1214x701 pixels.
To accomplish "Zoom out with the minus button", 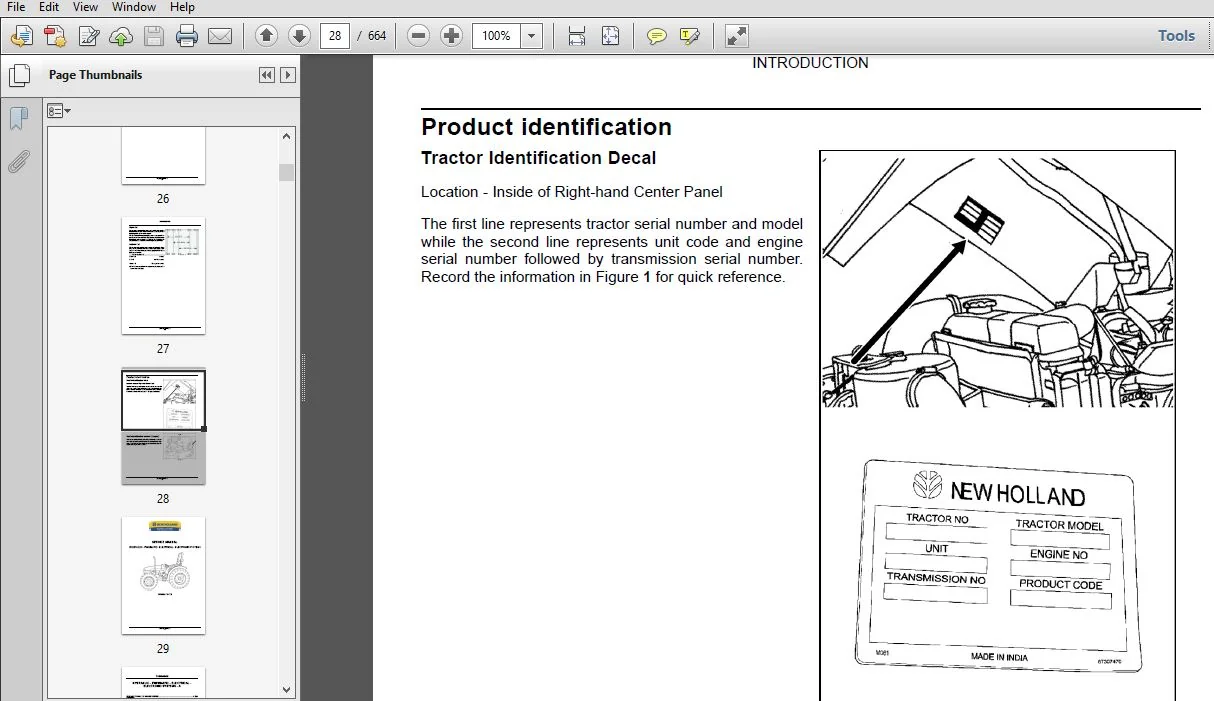I will point(419,36).
